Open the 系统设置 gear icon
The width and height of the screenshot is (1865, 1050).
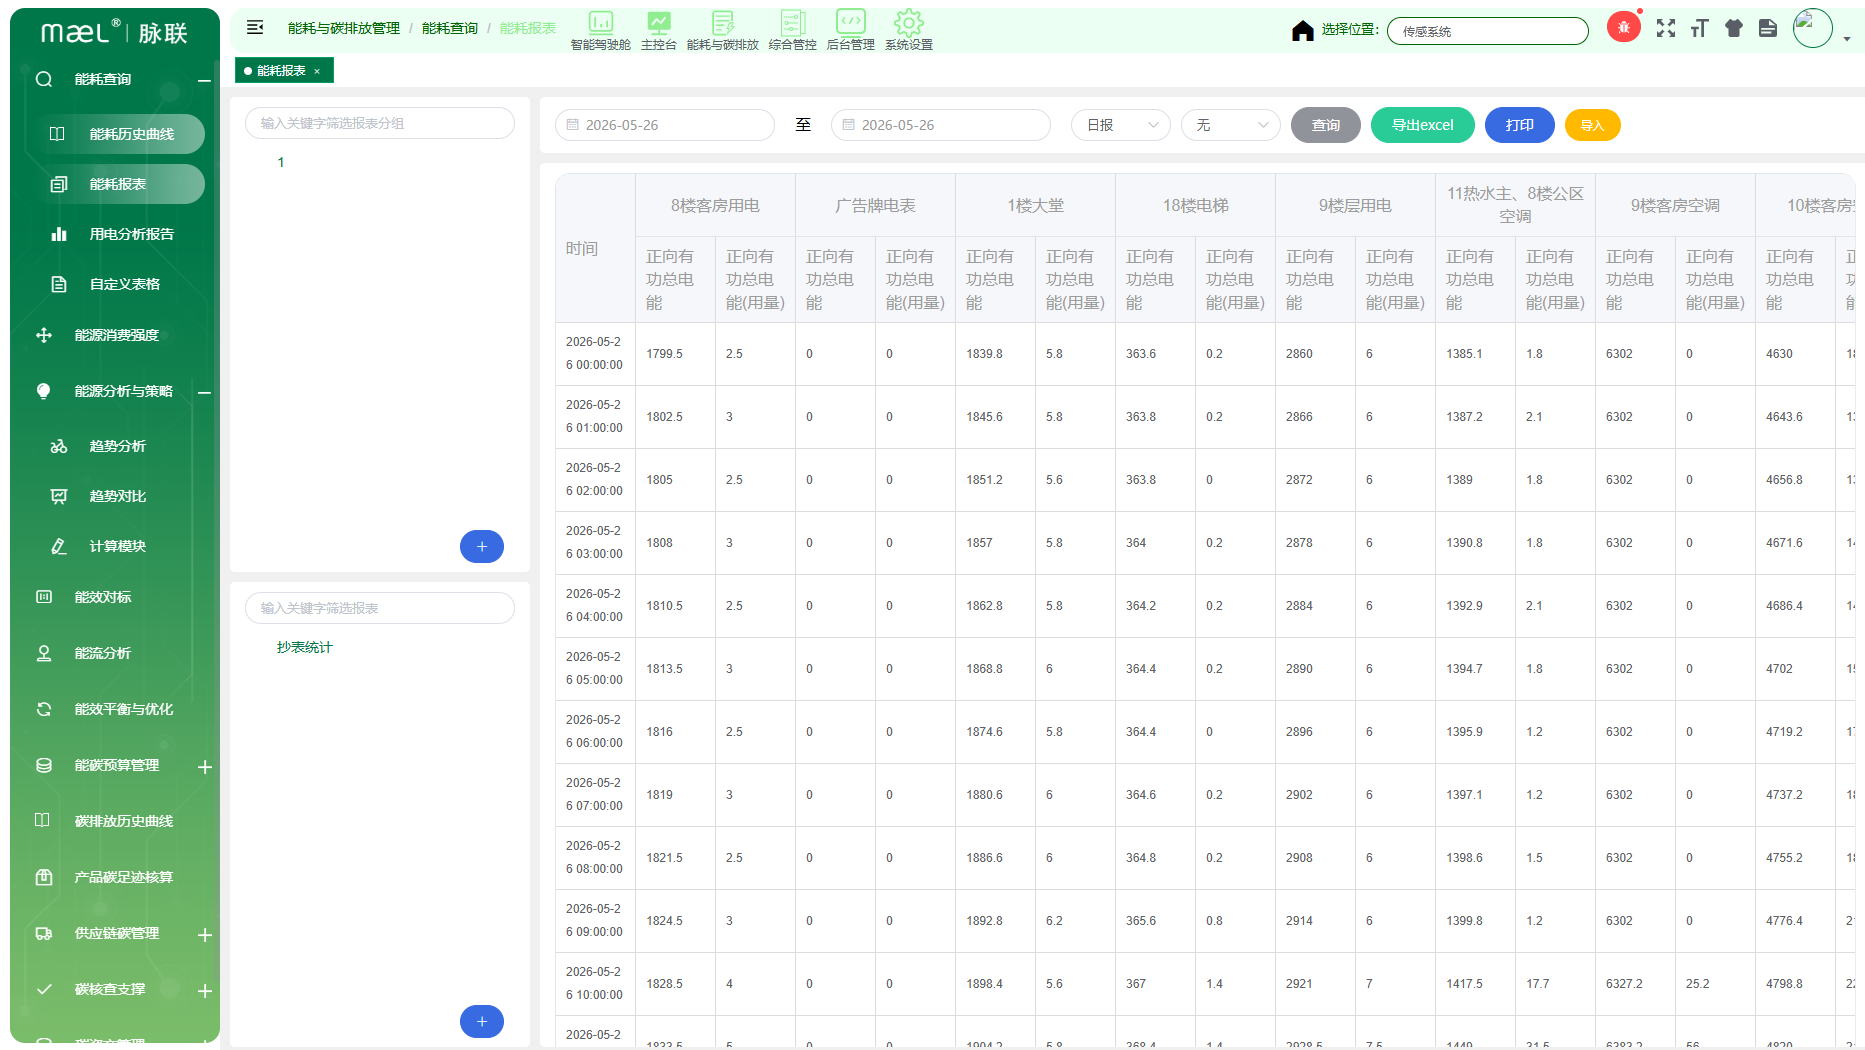pos(908,31)
